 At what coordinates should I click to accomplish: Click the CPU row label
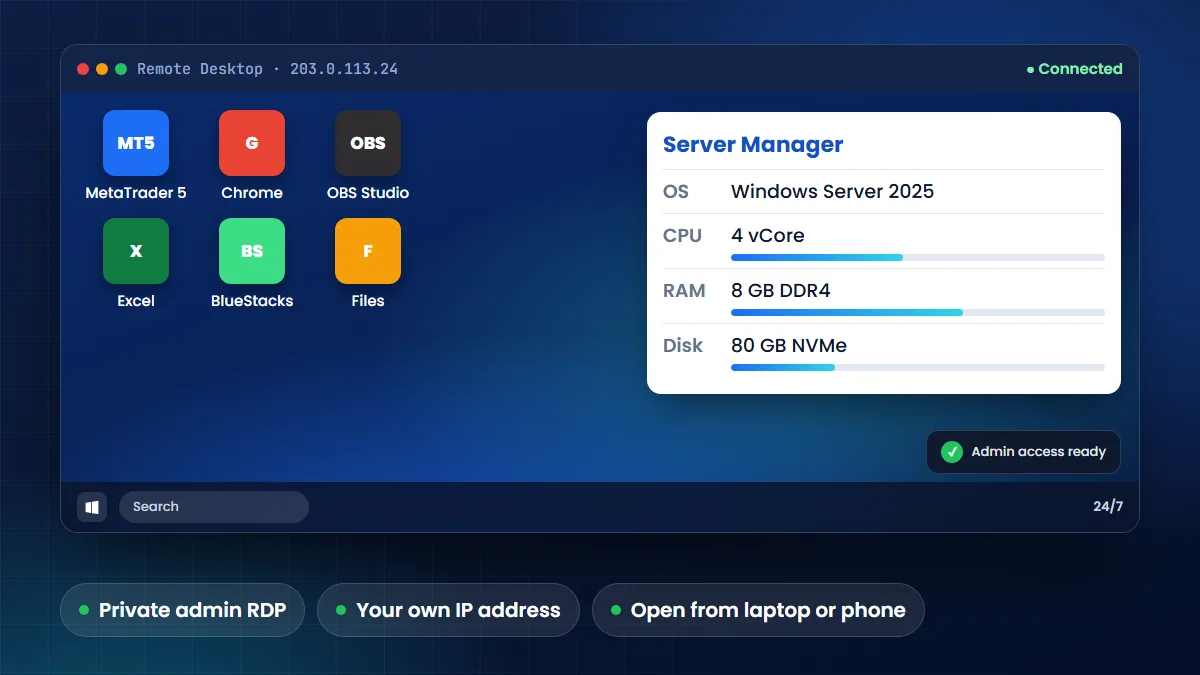(683, 236)
